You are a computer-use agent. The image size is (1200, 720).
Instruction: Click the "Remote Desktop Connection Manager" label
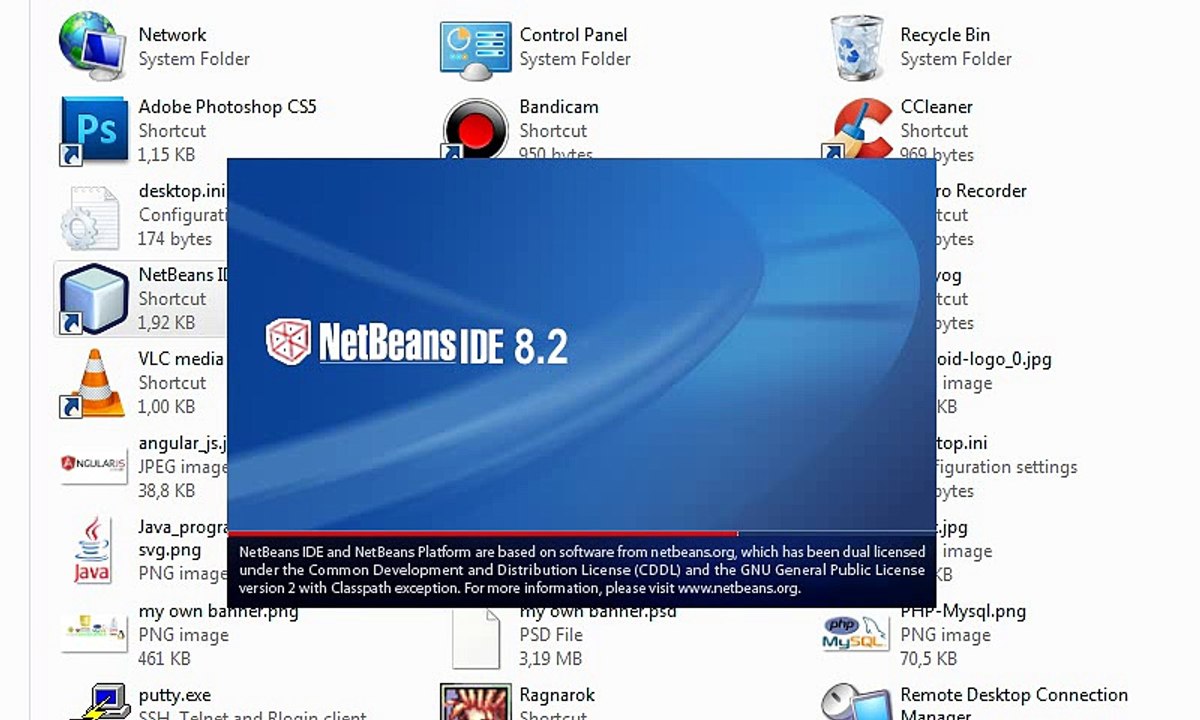point(1014,705)
